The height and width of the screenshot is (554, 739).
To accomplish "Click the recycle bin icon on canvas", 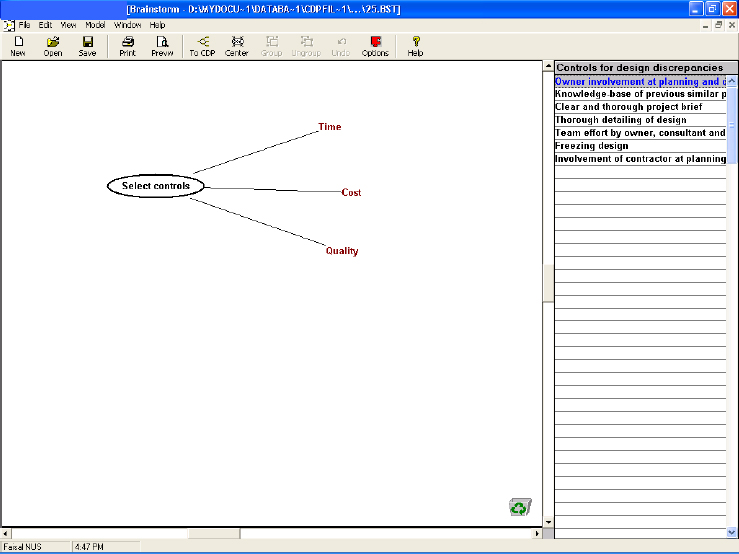I will coord(520,507).
